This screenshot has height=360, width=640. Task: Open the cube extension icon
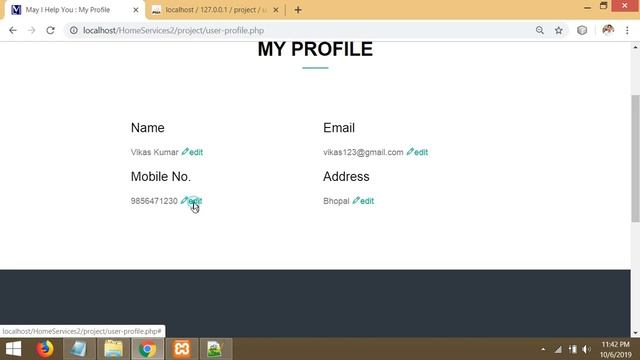point(582,30)
